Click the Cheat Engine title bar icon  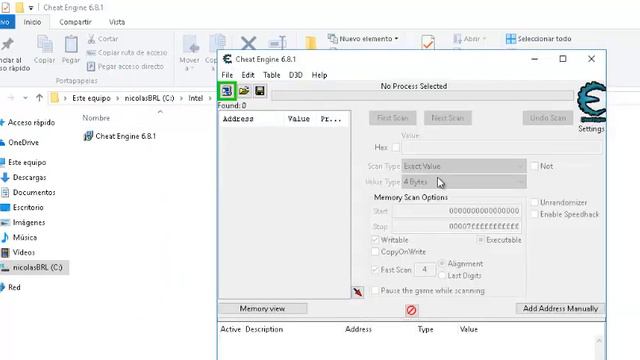tap(227, 59)
